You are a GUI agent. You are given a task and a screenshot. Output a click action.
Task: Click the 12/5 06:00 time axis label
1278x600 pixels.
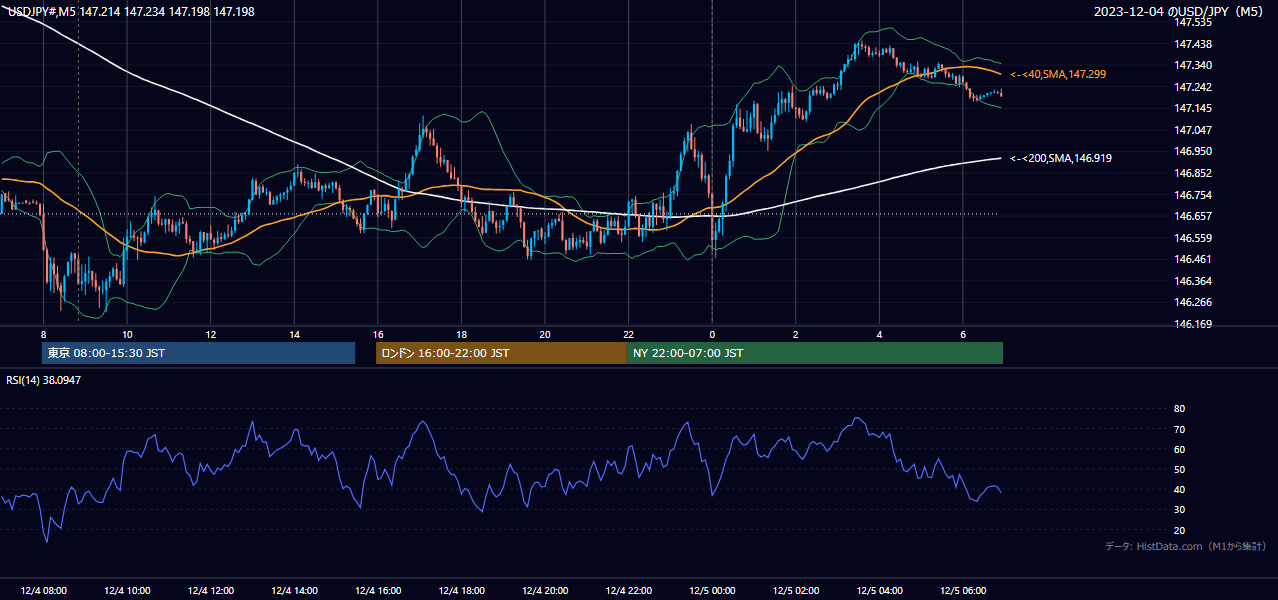click(x=962, y=591)
